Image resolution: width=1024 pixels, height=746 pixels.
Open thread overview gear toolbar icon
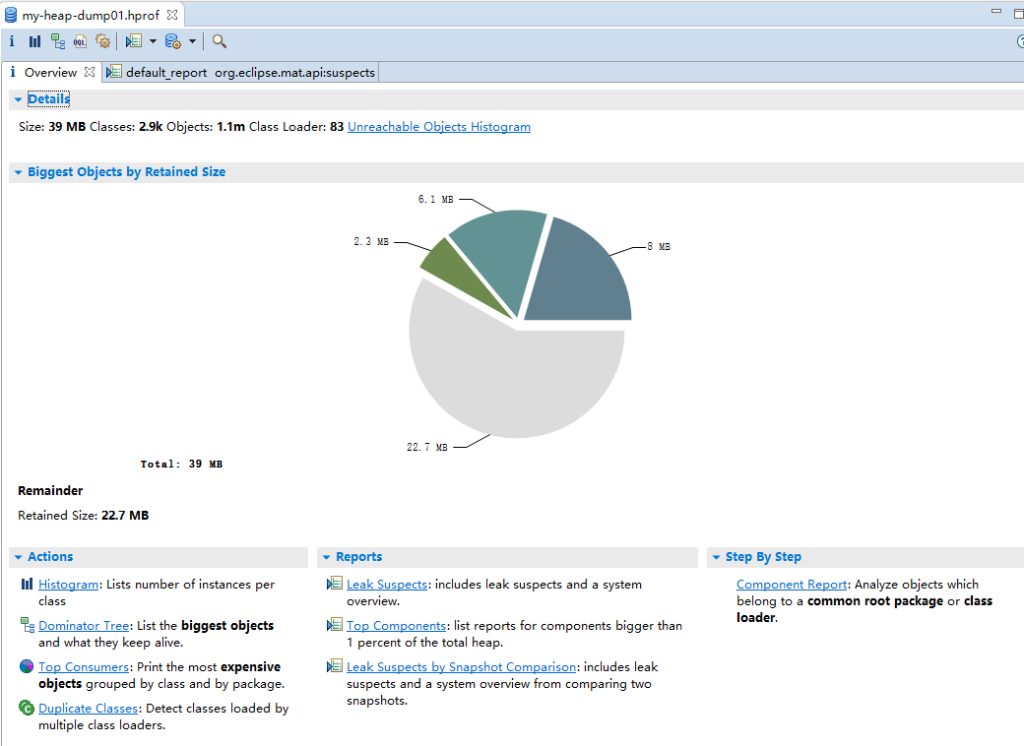tap(102, 41)
